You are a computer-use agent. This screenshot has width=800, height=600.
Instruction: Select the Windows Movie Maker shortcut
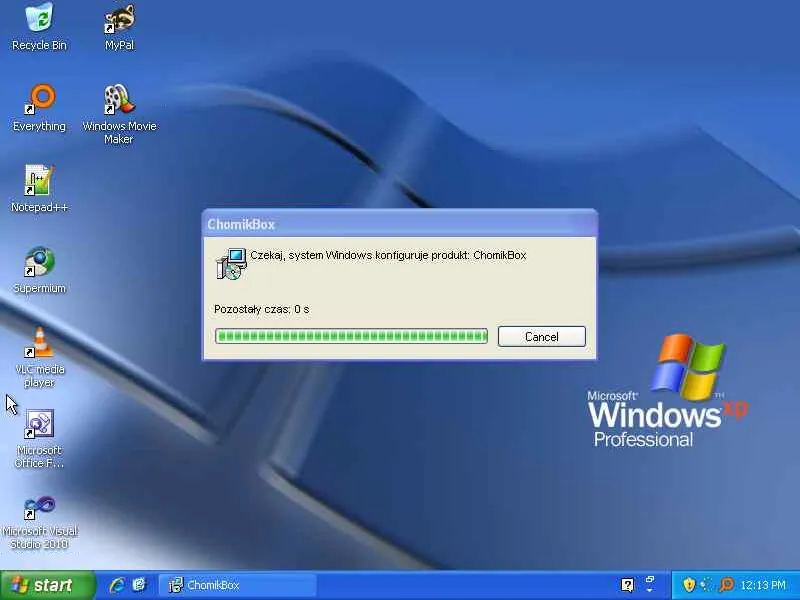tap(119, 114)
